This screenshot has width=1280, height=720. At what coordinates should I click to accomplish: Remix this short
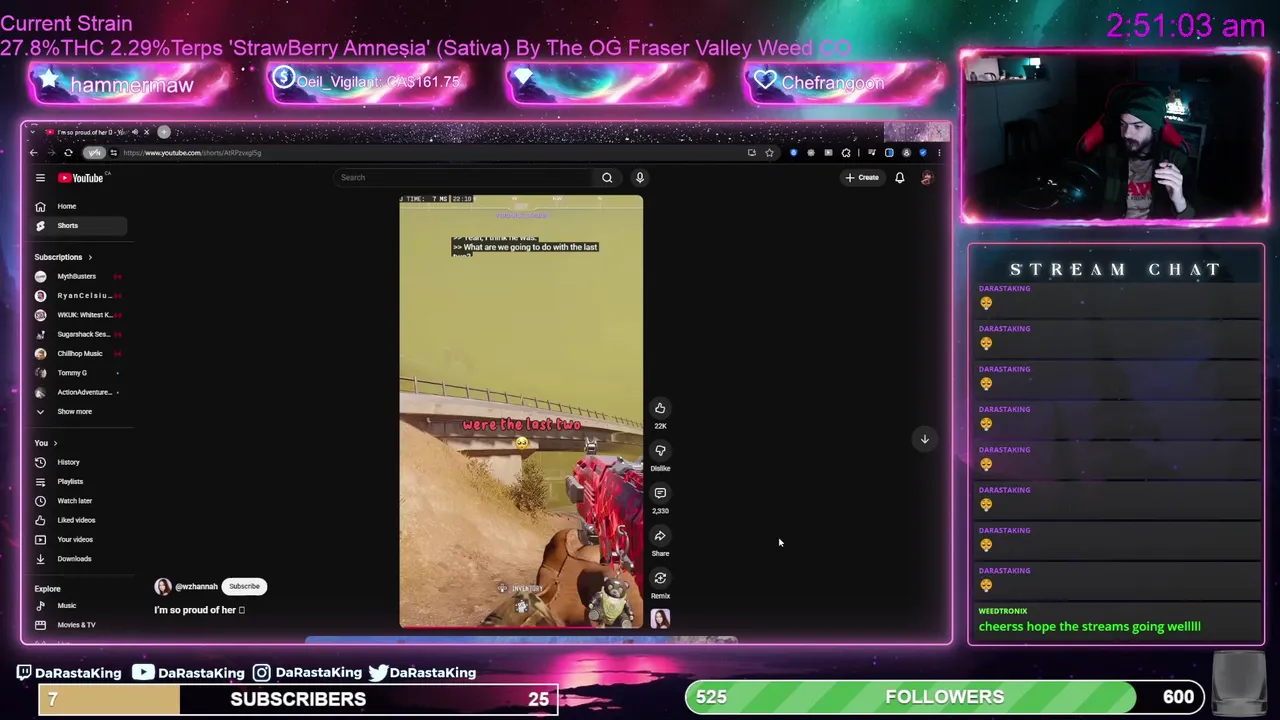[x=660, y=578]
